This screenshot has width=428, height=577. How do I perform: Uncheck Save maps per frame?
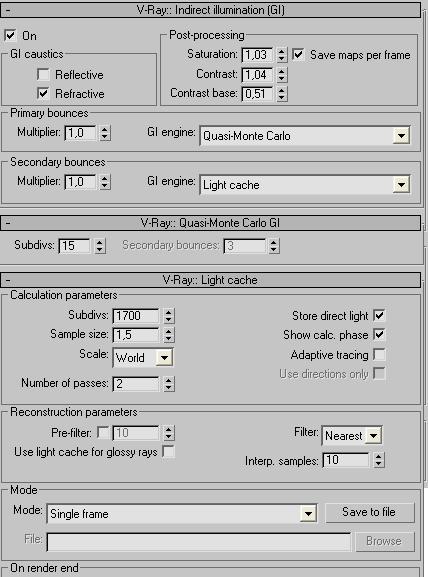coord(298,55)
